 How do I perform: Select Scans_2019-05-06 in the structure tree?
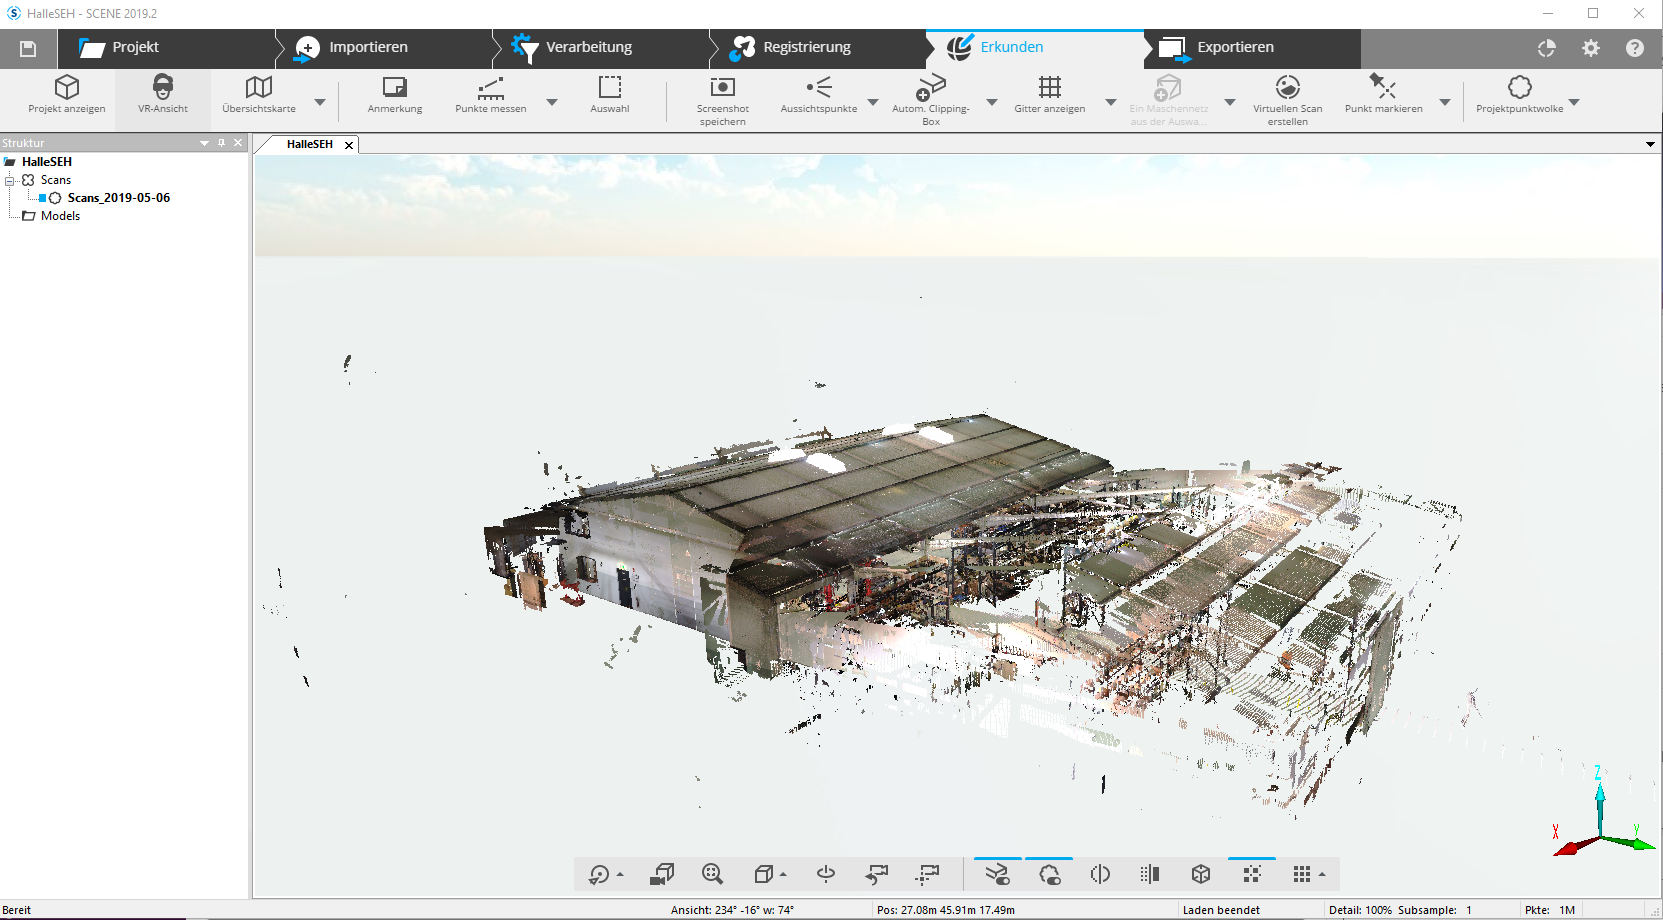[x=118, y=198]
